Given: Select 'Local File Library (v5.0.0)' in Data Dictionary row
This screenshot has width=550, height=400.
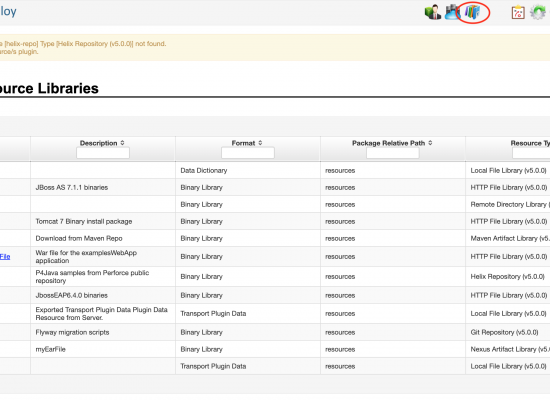Looking at the screenshot, I should tap(509, 170).
